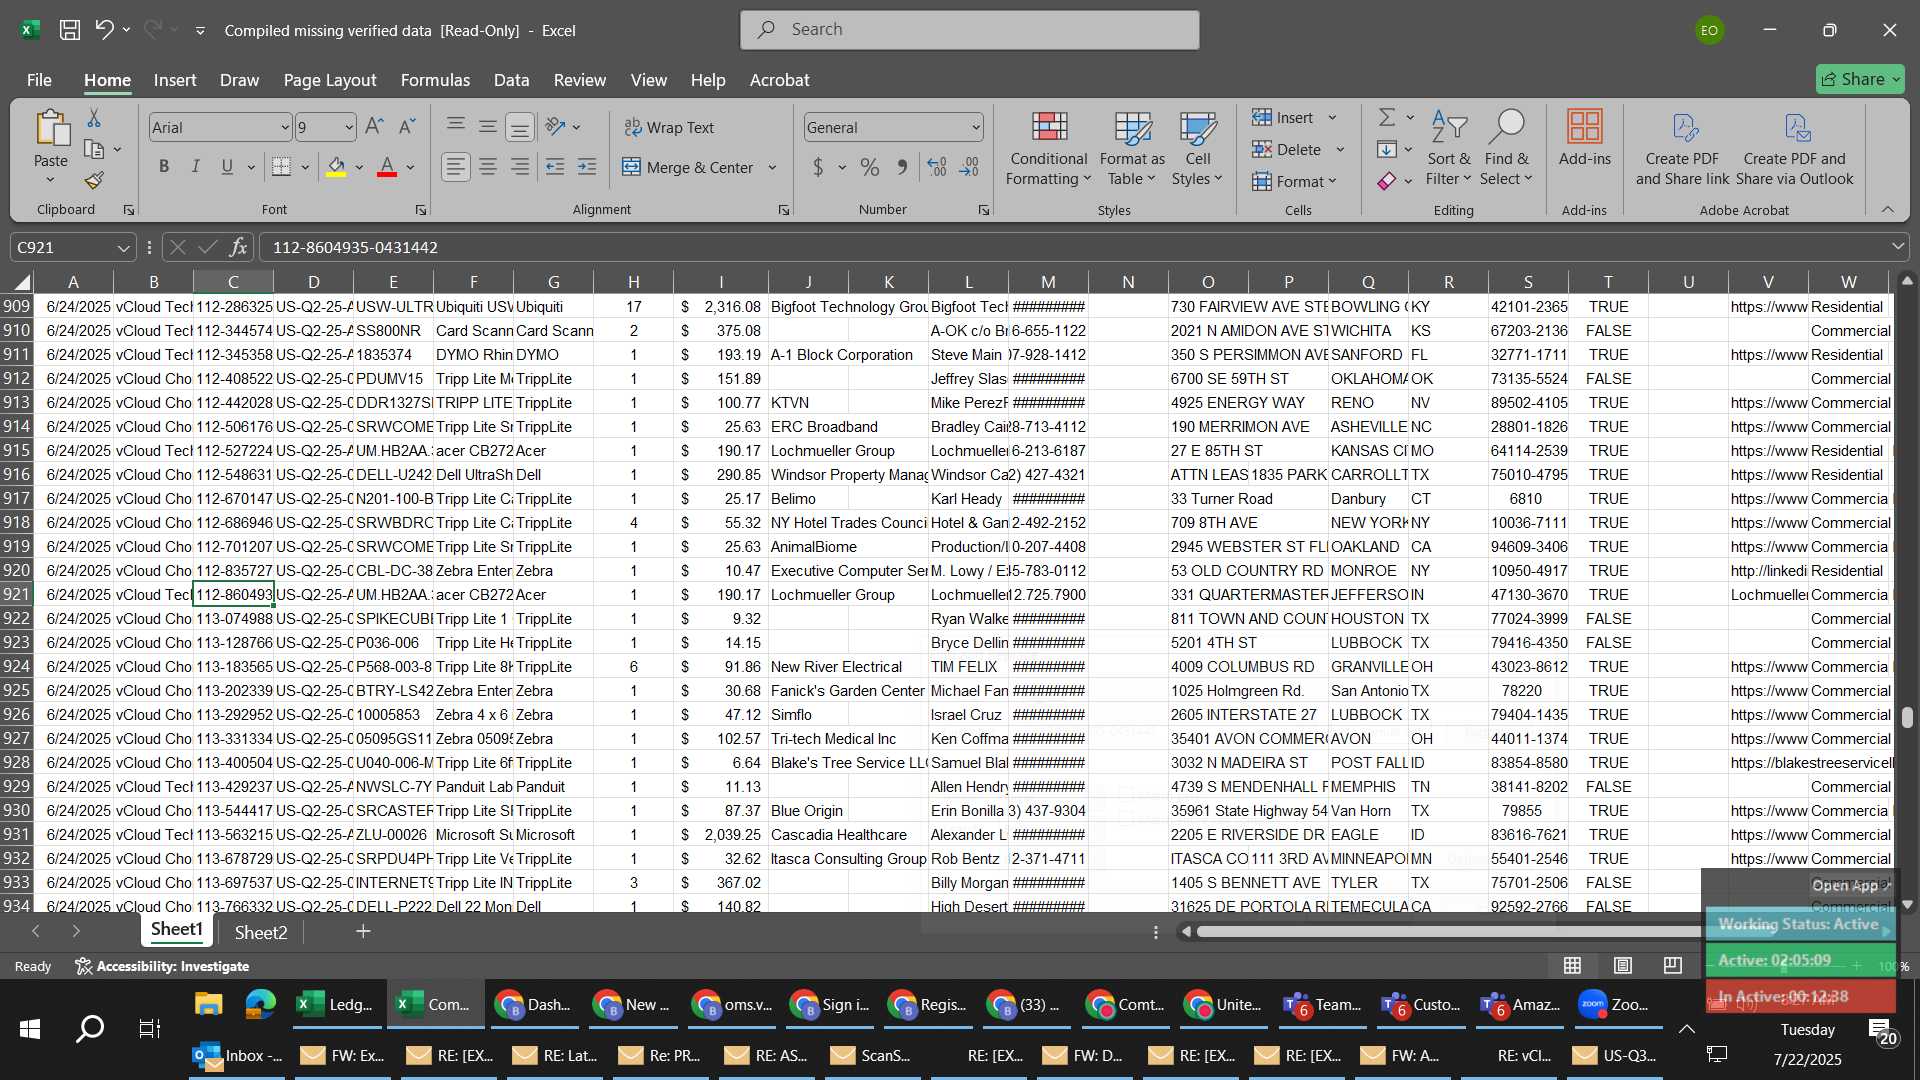
Task: Apply Percent Style formatting
Action: tap(870, 167)
